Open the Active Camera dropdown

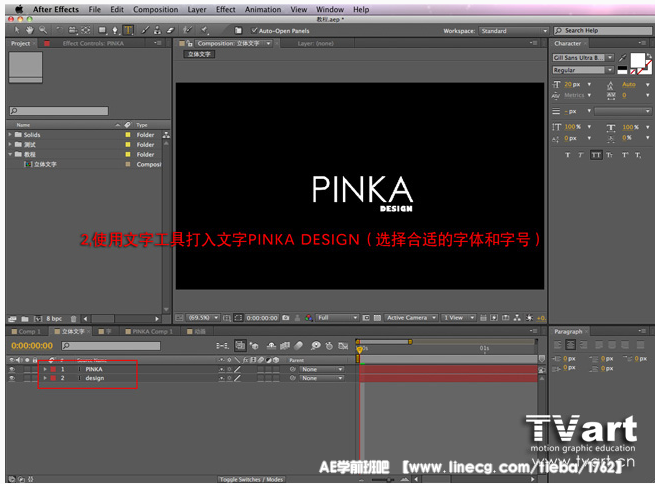click(411, 318)
